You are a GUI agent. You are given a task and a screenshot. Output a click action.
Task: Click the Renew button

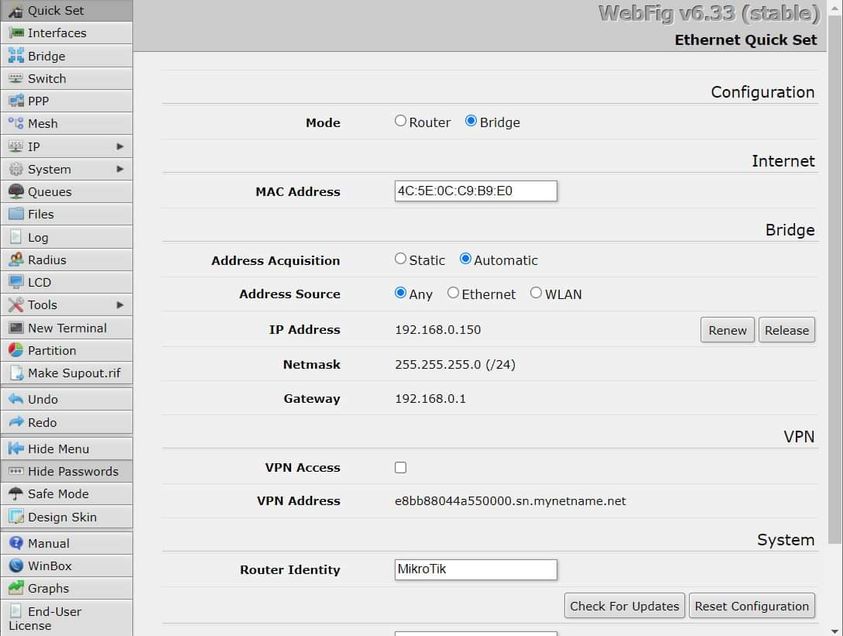(x=727, y=330)
